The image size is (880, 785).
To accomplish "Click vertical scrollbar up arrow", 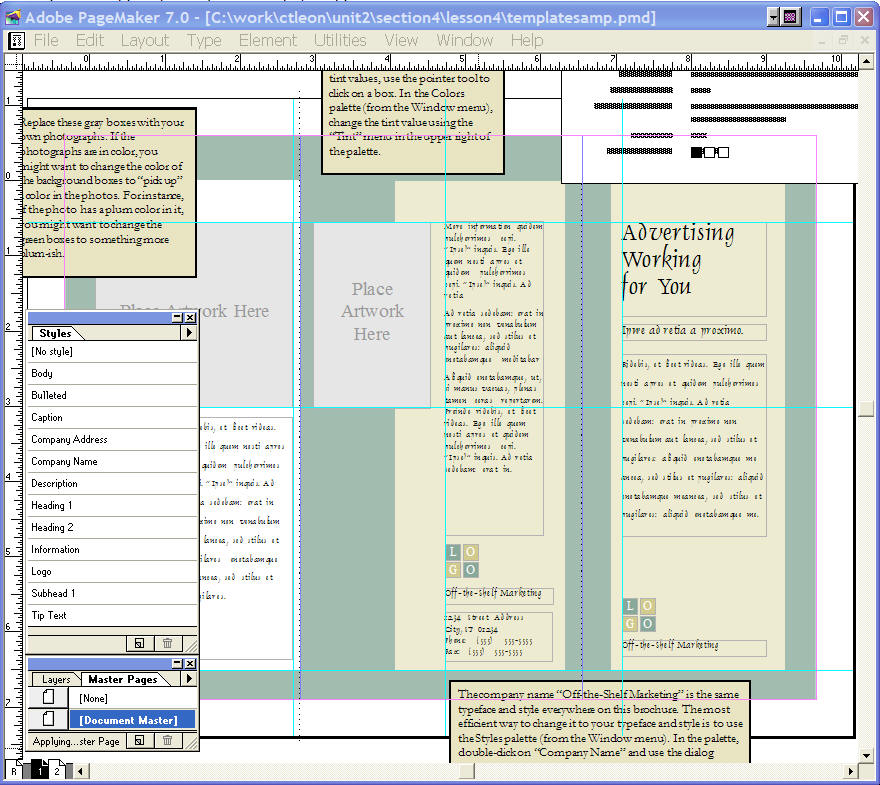I will click(x=866, y=61).
